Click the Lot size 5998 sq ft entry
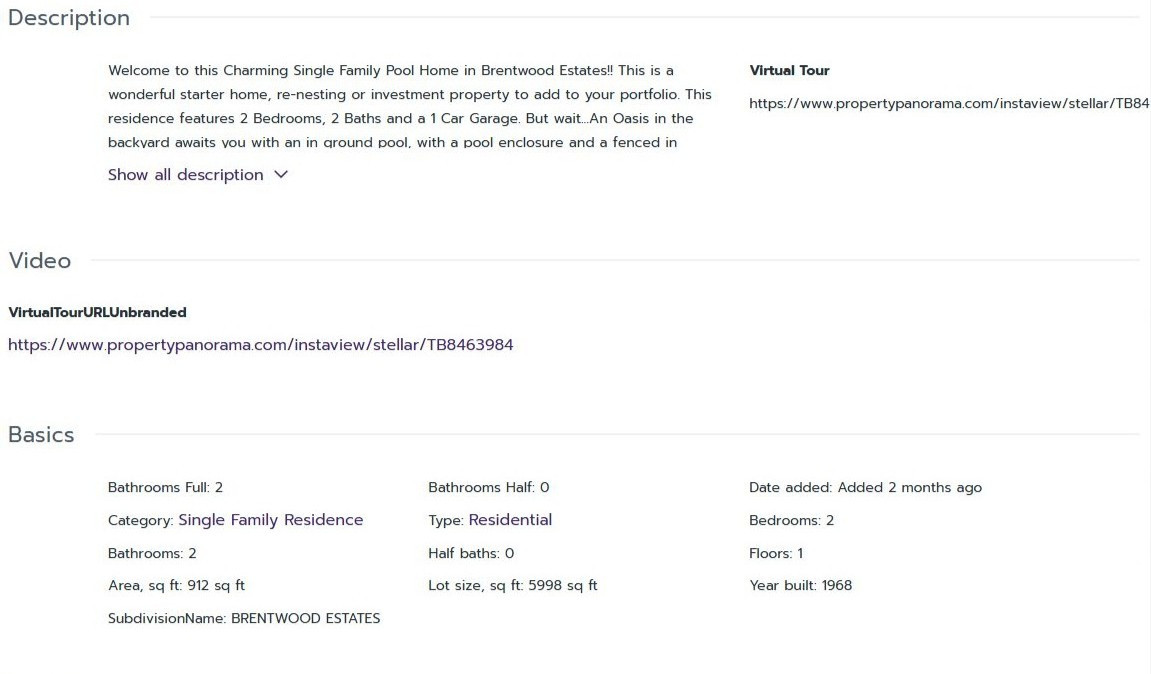The width and height of the screenshot is (1151, 674). [x=512, y=585]
